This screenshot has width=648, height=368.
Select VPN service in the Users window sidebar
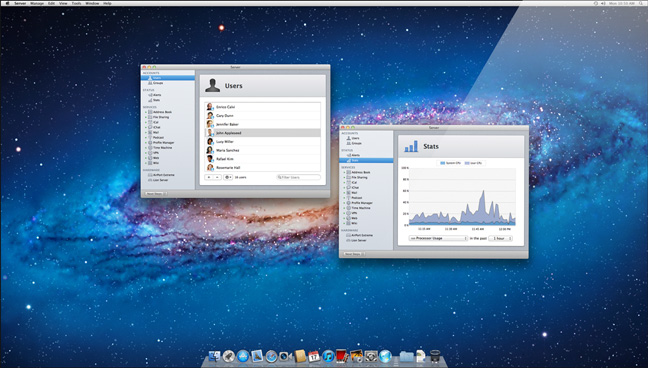click(156, 153)
